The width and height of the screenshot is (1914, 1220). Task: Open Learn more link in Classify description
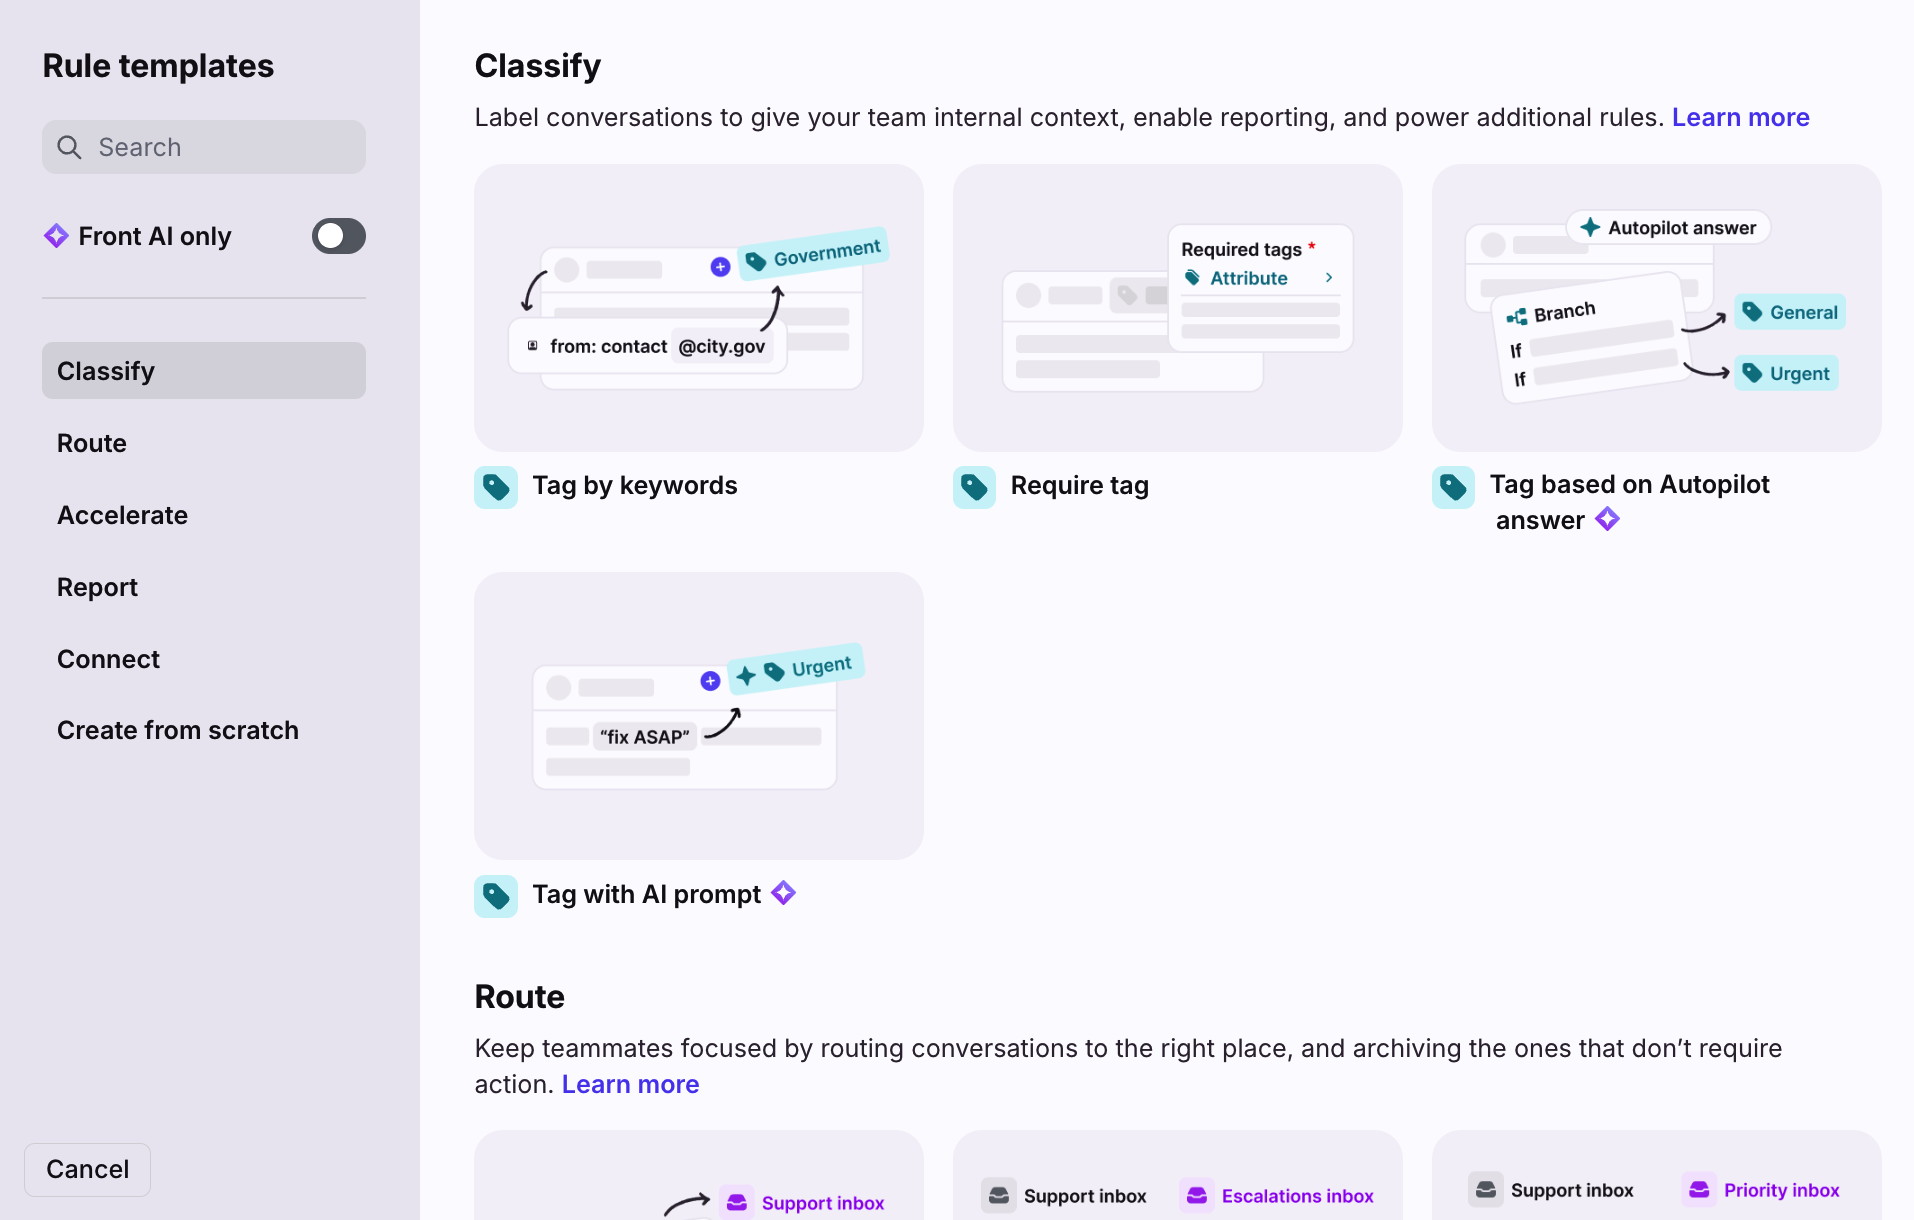click(1740, 117)
